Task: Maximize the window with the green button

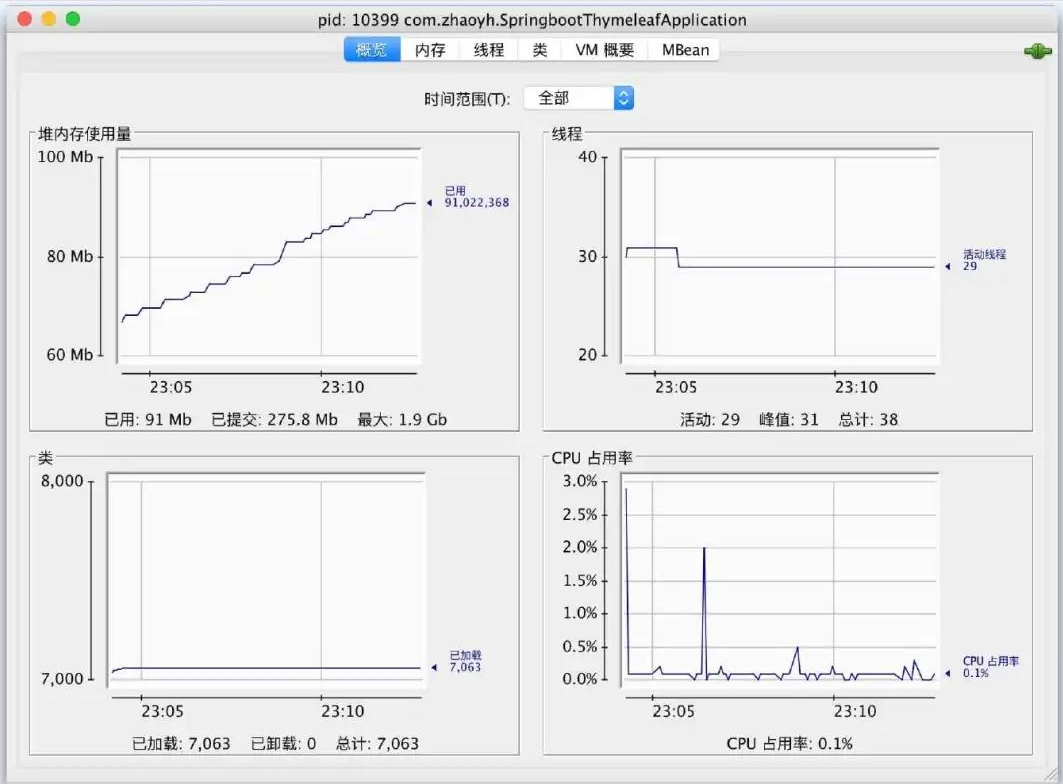Action: [x=72, y=19]
